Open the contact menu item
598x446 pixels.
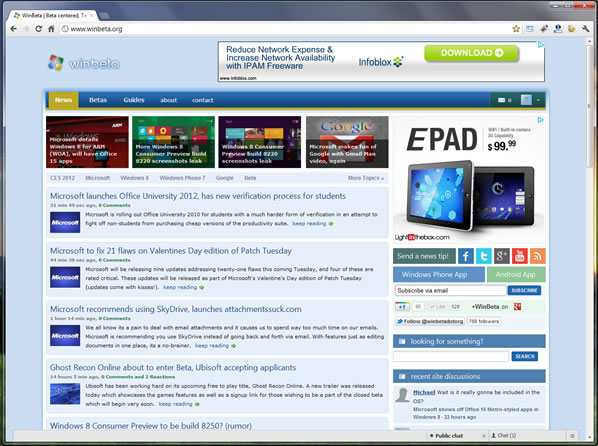[203, 100]
